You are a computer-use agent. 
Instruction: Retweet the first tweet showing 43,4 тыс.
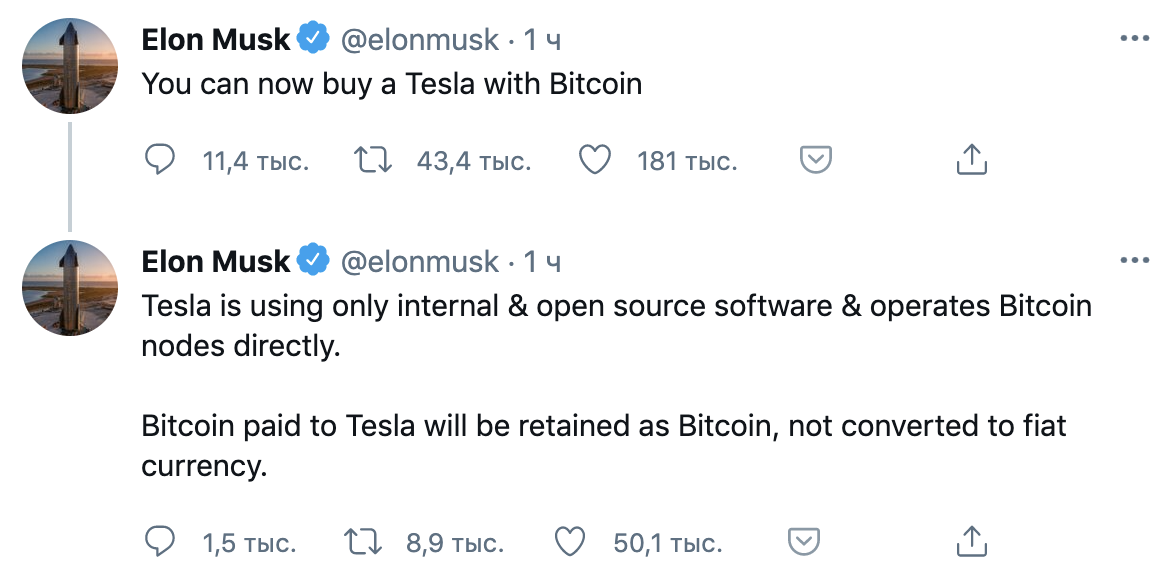tap(373, 160)
